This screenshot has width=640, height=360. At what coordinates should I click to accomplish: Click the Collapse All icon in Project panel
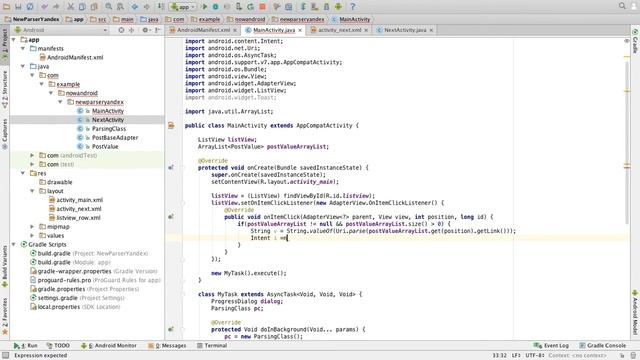pyautogui.click(x=131, y=30)
